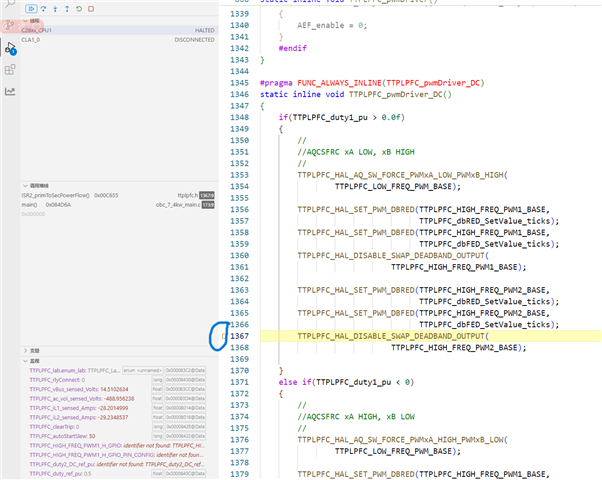The width and height of the screenshot is (602, 480).
Task: Click the Step Out debug icon
Action: click(67, 8)
